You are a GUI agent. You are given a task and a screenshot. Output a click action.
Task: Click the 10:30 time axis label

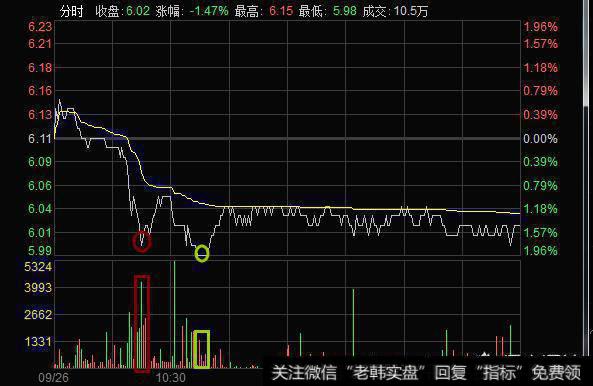tap(171, 378)
